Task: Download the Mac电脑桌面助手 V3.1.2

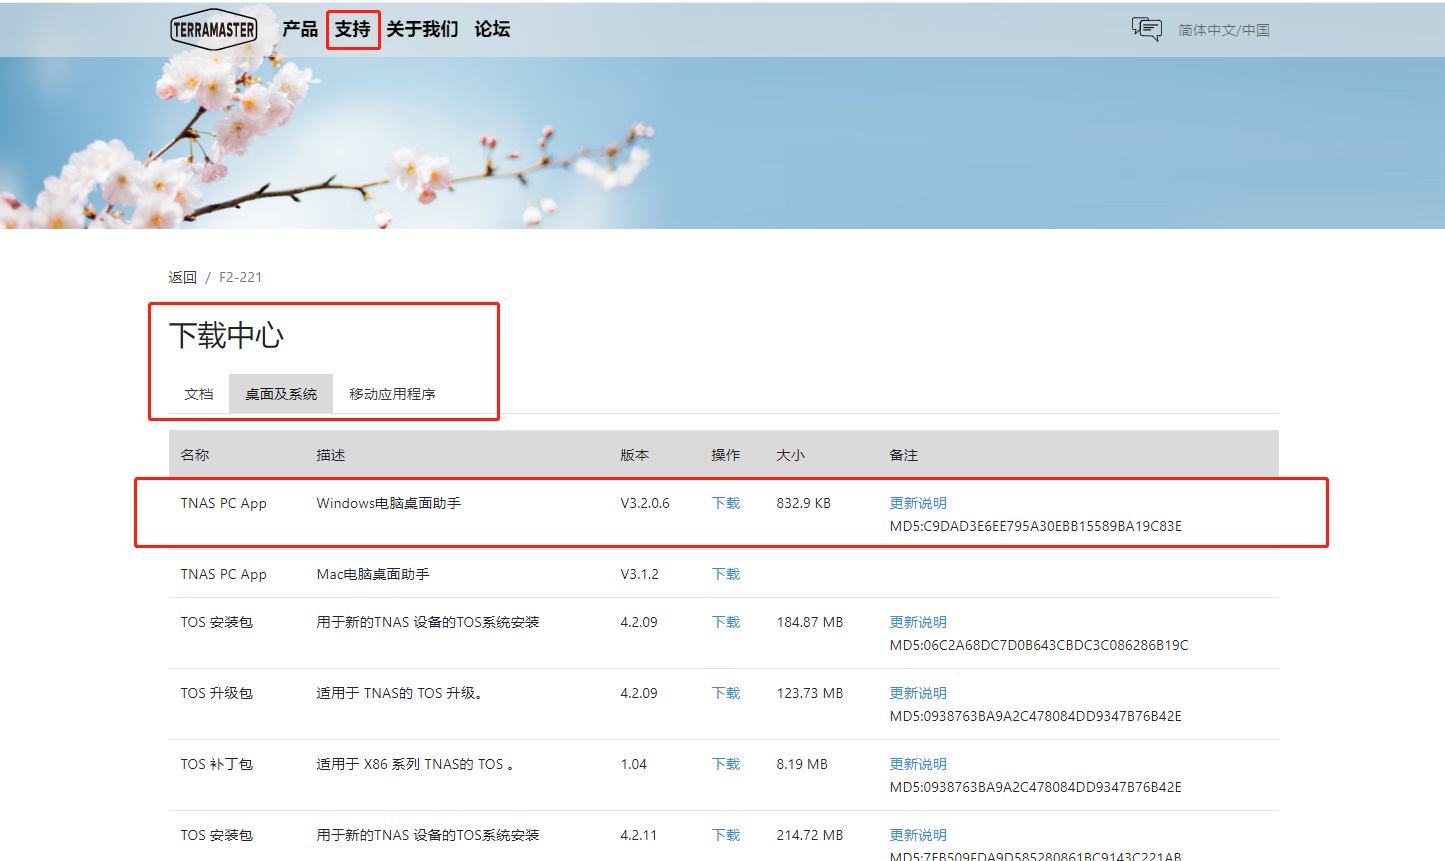Action: coord(726,574)
